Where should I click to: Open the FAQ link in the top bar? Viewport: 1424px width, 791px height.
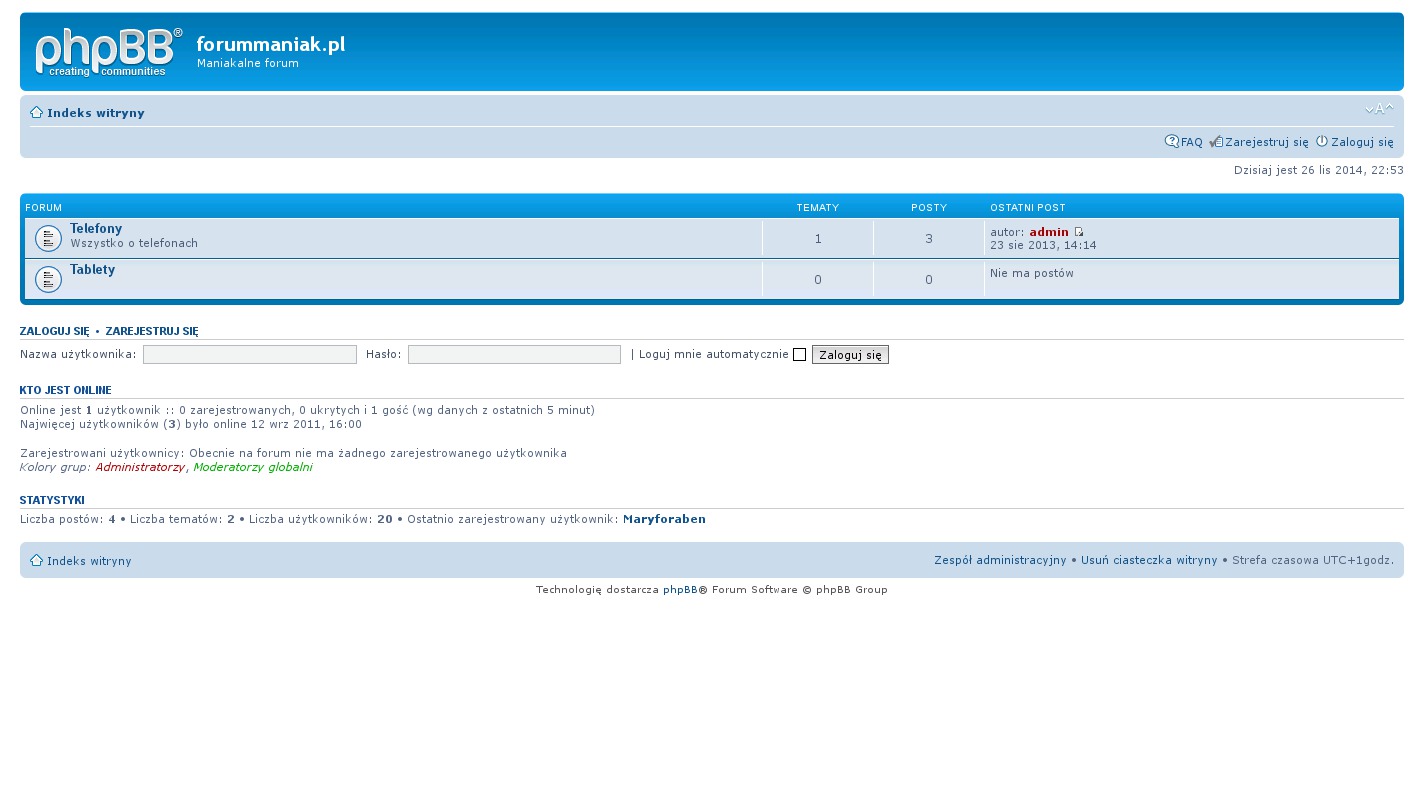pyautogui.click(x=1191, y=142)
